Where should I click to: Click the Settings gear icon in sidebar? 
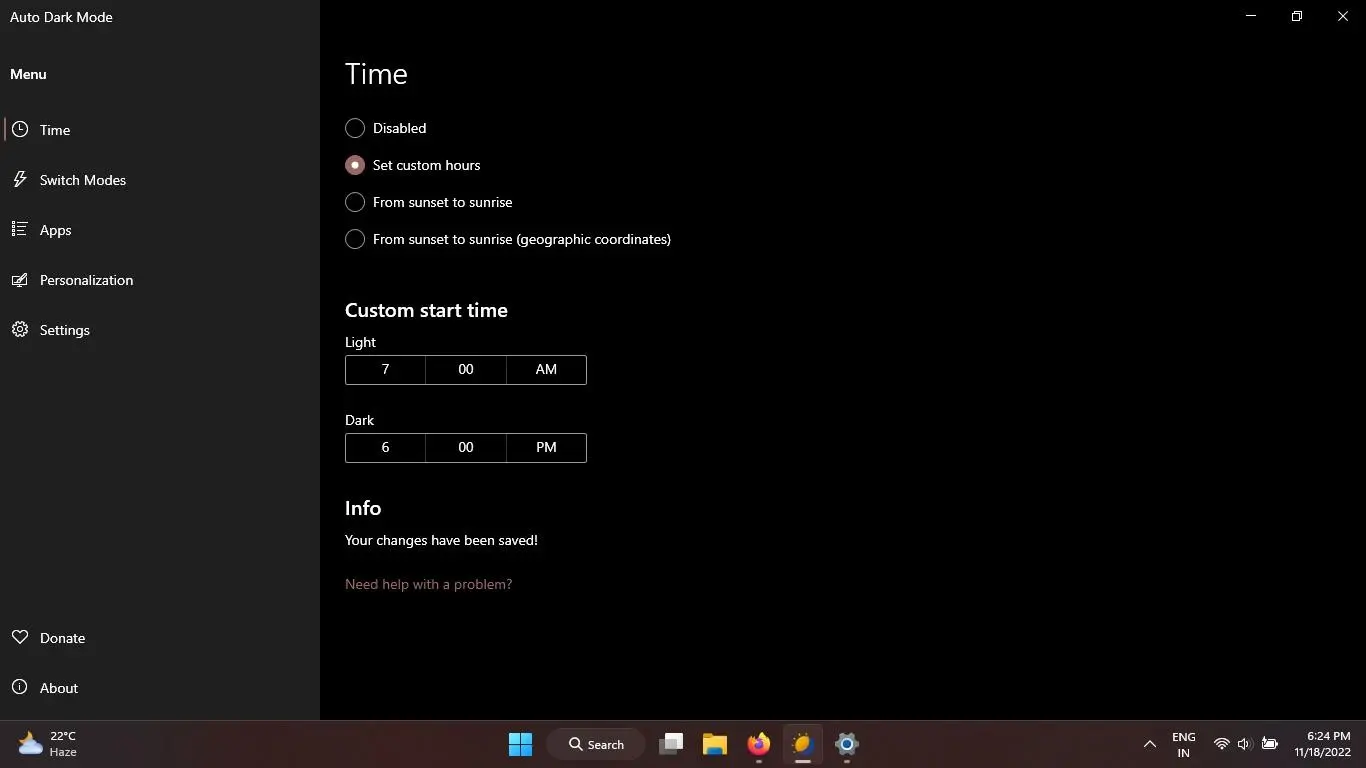click(x=20, y=330)
